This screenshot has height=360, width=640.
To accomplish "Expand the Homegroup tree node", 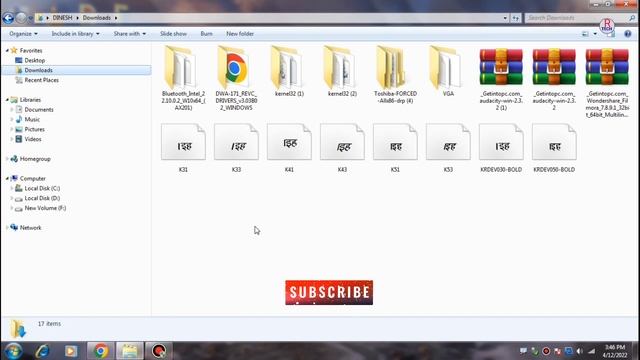I will [x=7, y=159].
